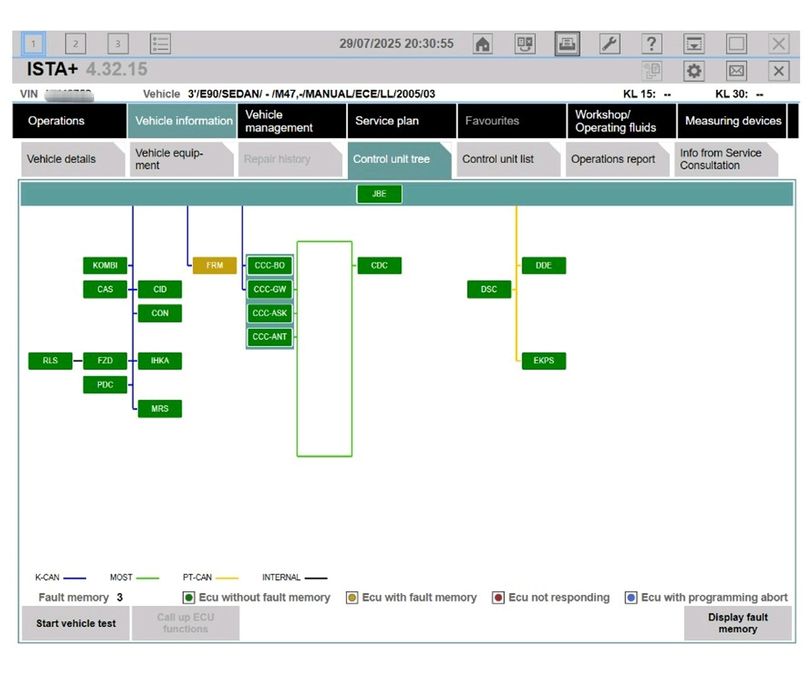Viewport: 811px width, 699px height.
Task: Select session tab number 3
Action: click(118, 43)
